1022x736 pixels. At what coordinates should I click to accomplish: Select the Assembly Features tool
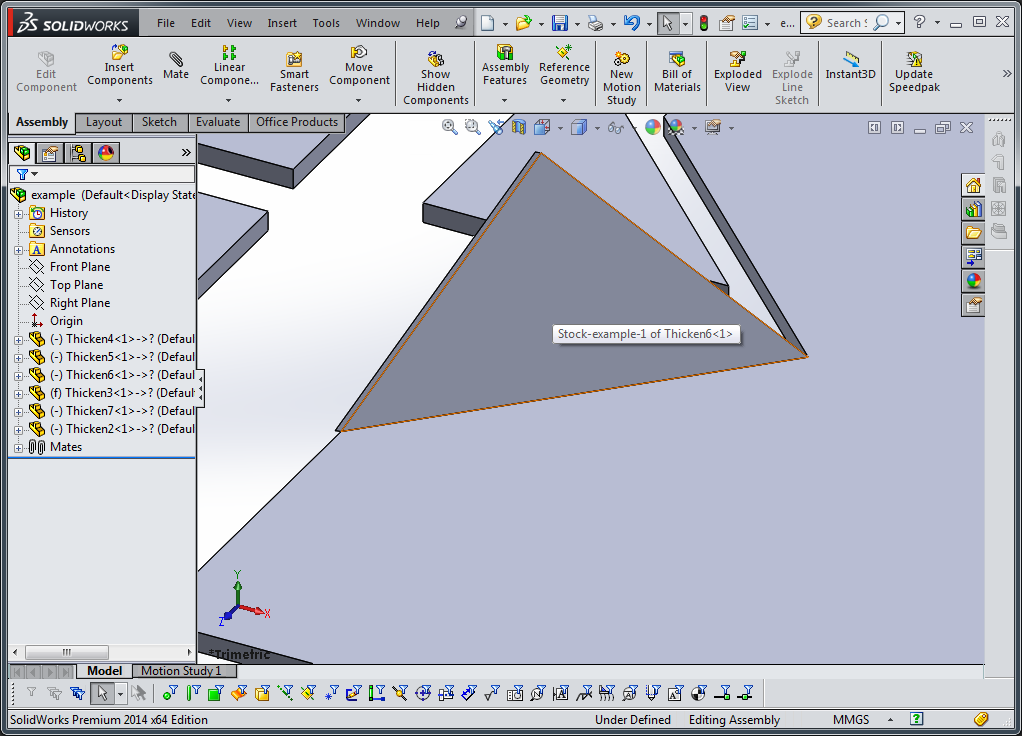[x=504, y=70]
